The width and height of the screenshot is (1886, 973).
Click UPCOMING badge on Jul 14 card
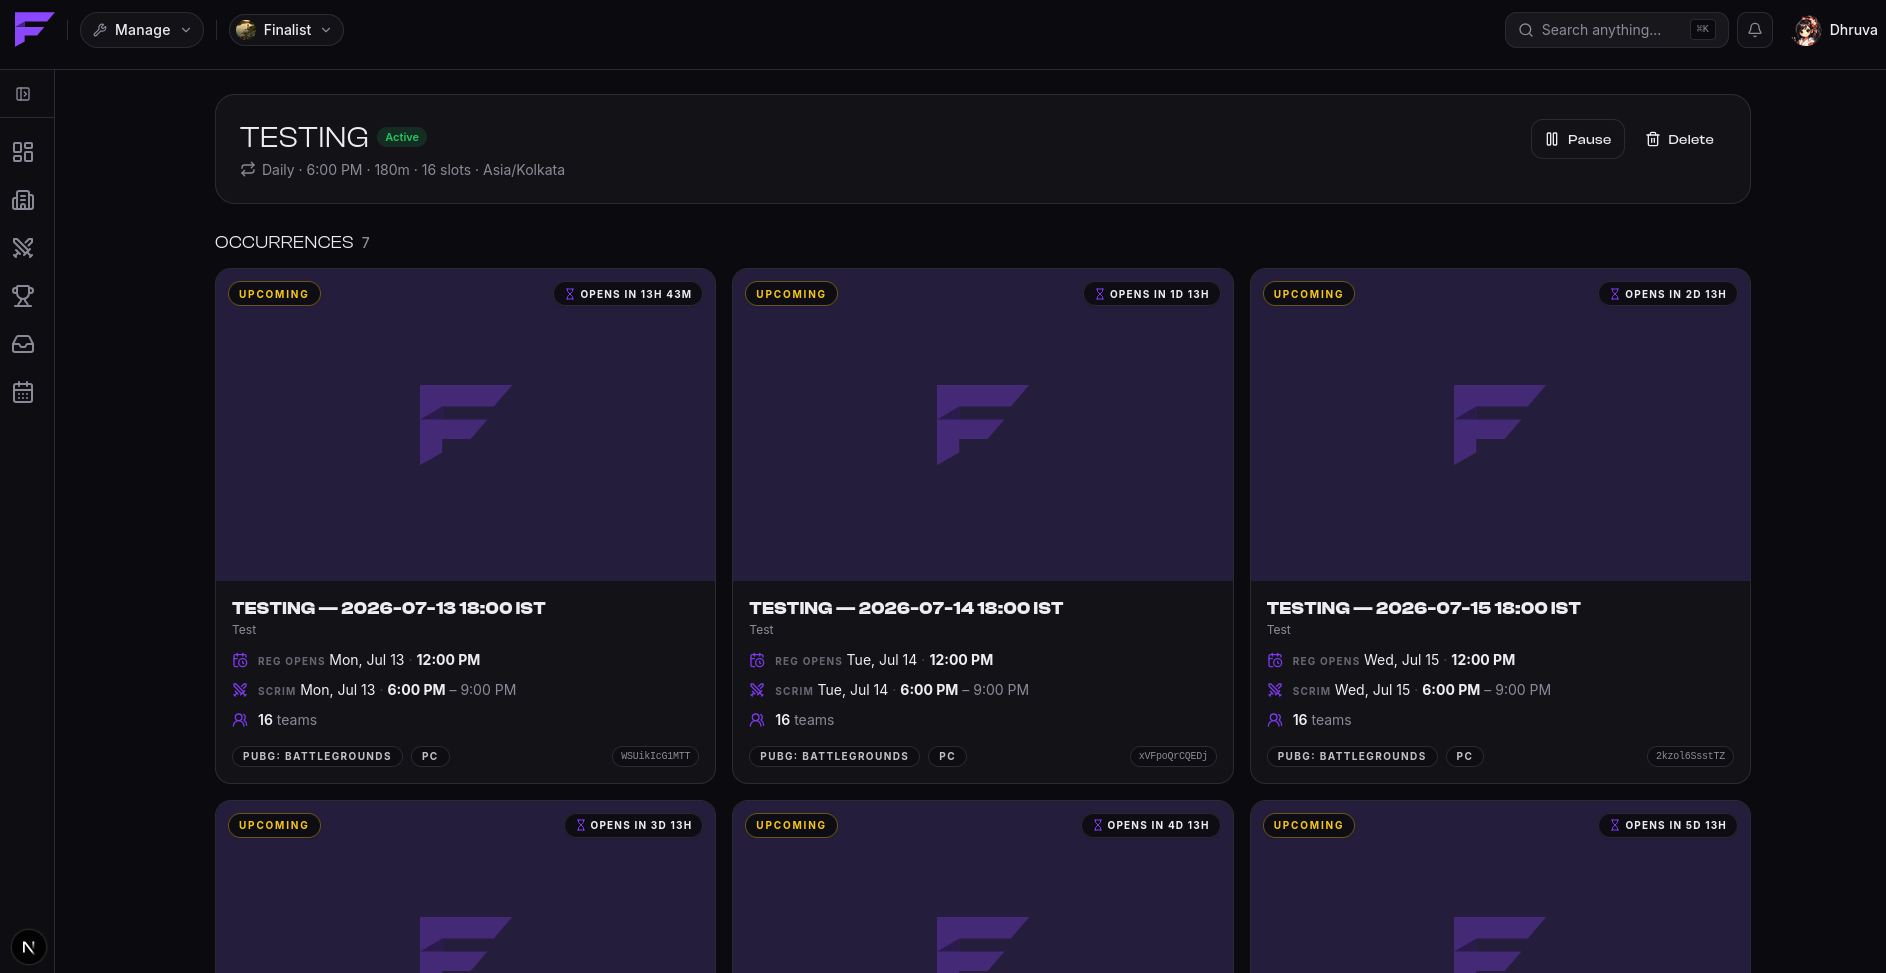791,294
